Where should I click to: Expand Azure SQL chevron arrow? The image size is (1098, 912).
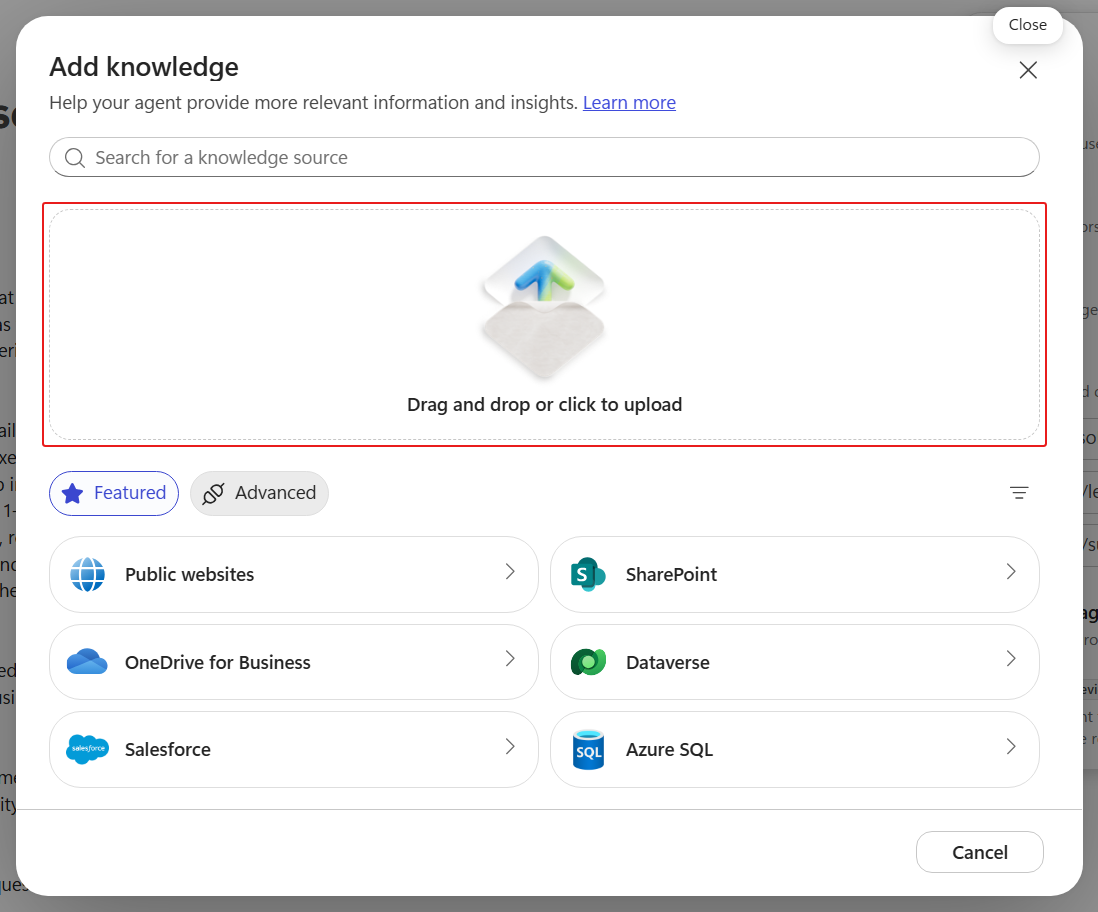point(1011,747)
